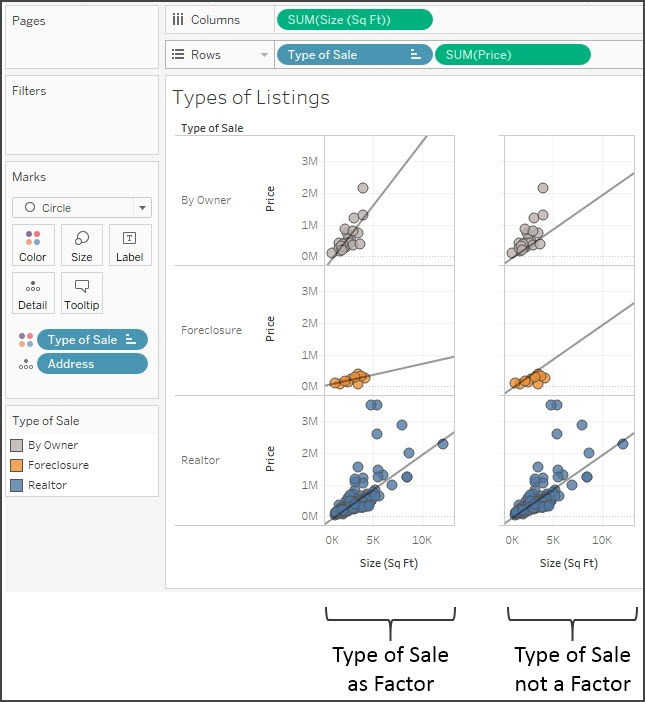This screenshot has height=702, width=645.
Task: Click the Rows shelf icon
Action: 178,55
